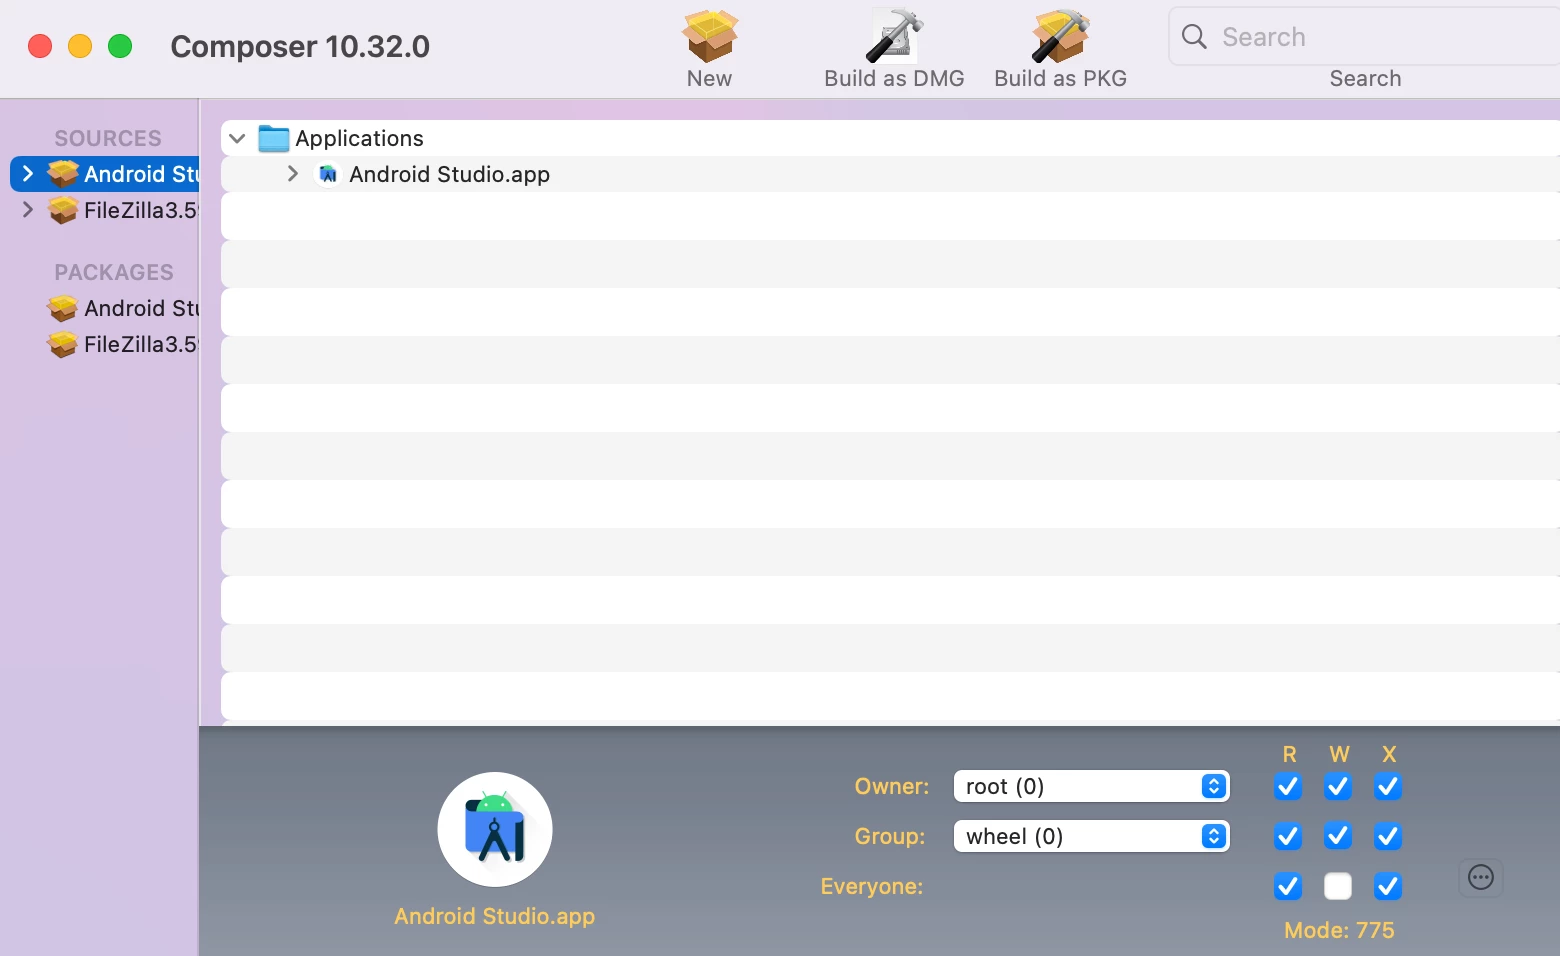The width and height of the screenshot is (1560, 956).
Task: Click the Android Studio package box icon under Packages
Action: pos(63,308)
